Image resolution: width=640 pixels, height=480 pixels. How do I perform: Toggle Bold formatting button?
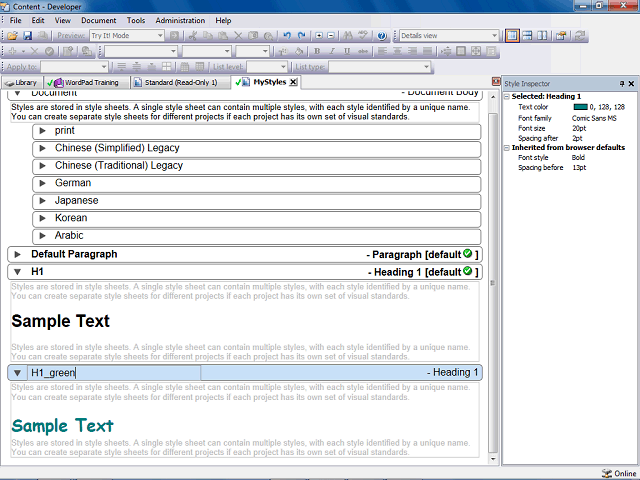click(317, 51)
